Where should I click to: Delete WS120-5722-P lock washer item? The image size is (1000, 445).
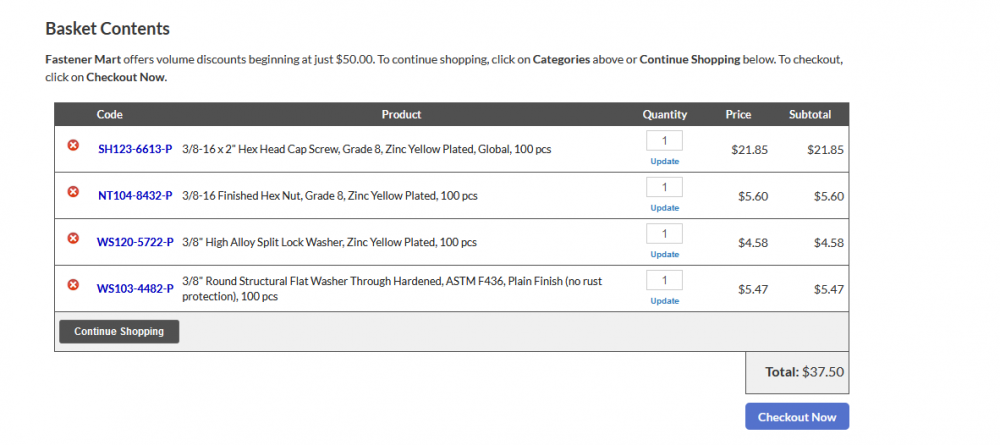pyautogui.click(x=73, y=238)
